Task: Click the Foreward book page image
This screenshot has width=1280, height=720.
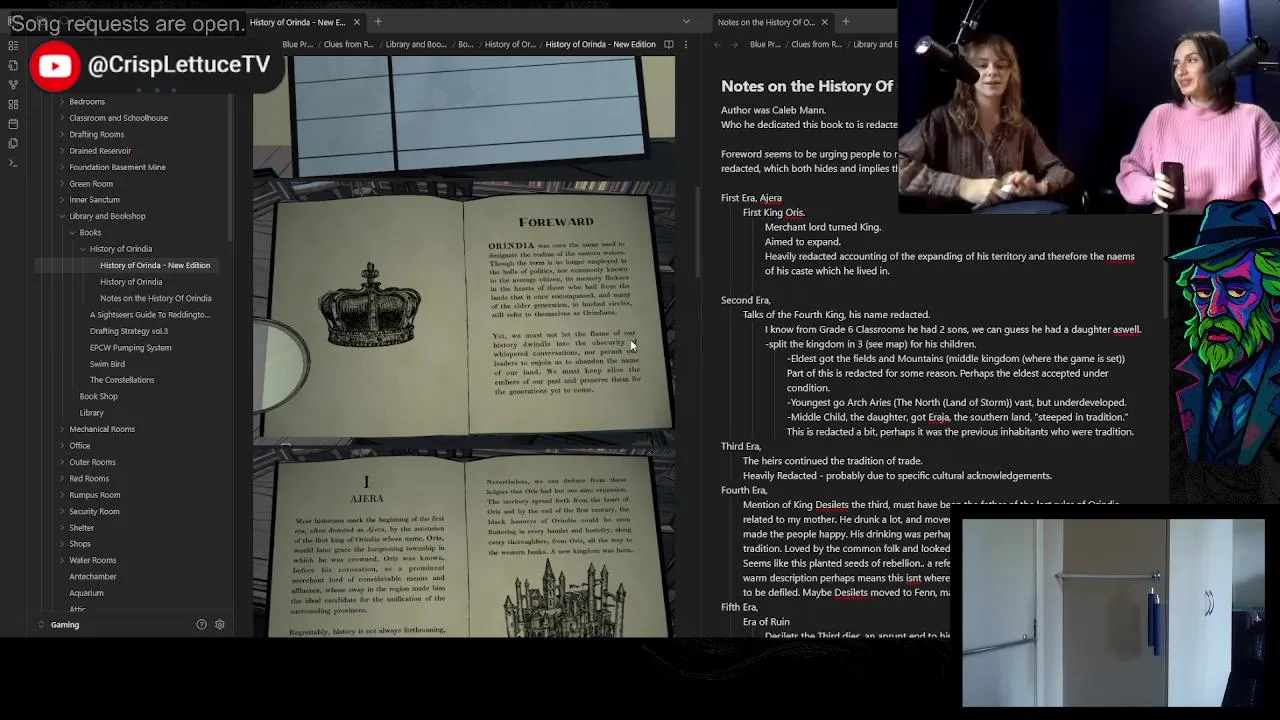Action: point(464,311)
